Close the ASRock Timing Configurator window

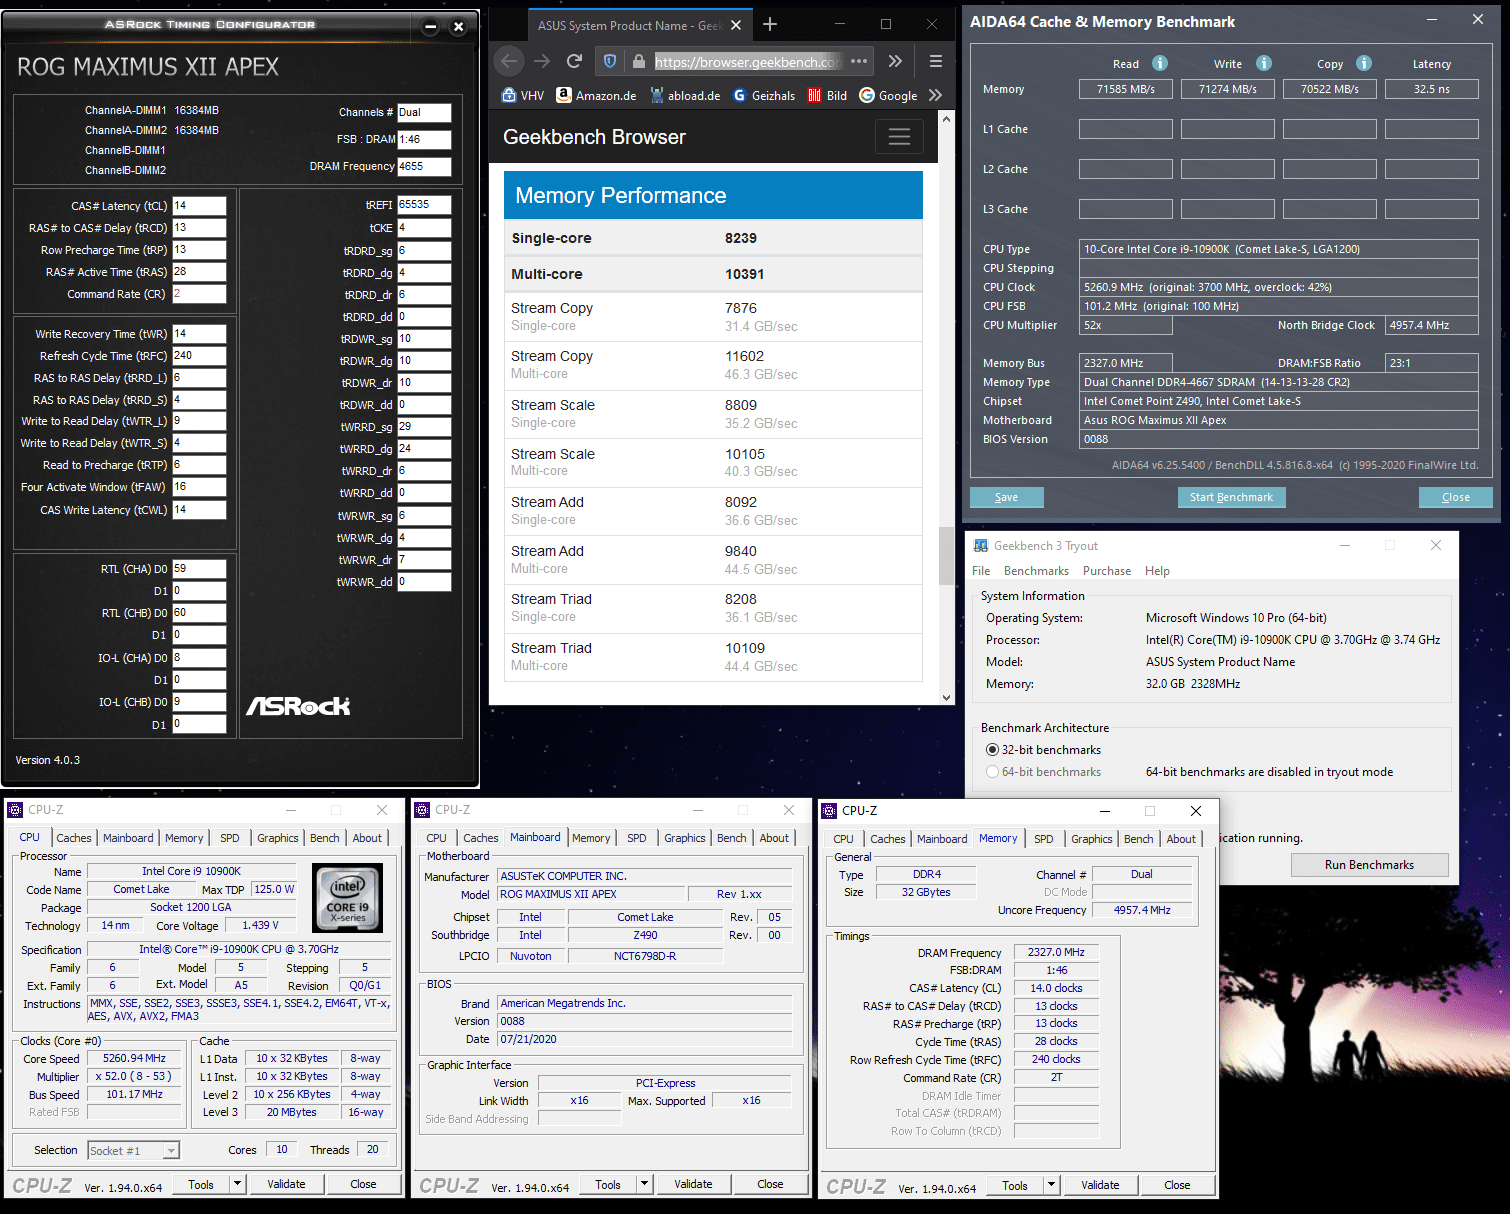pos(458,27)
